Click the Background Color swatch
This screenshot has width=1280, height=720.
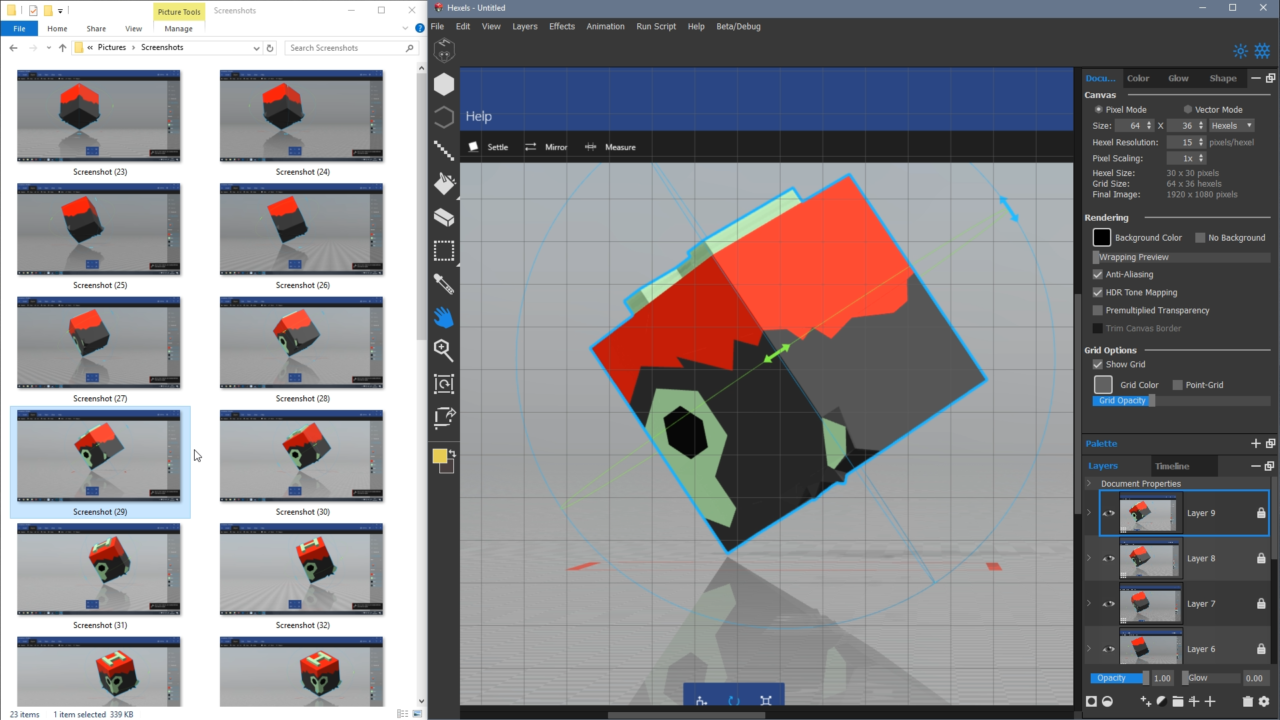(x=1101, y=237)
